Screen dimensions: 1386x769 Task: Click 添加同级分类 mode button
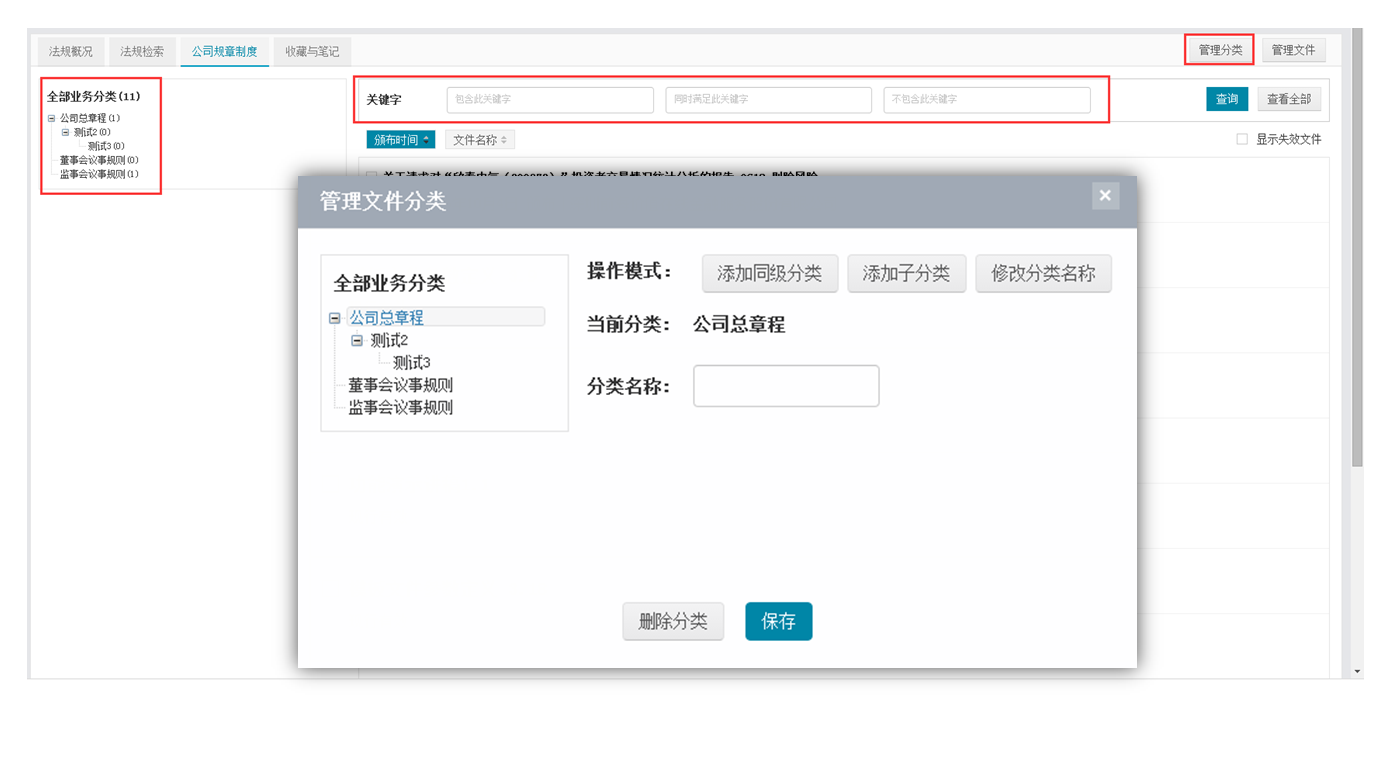pos(770,273)
